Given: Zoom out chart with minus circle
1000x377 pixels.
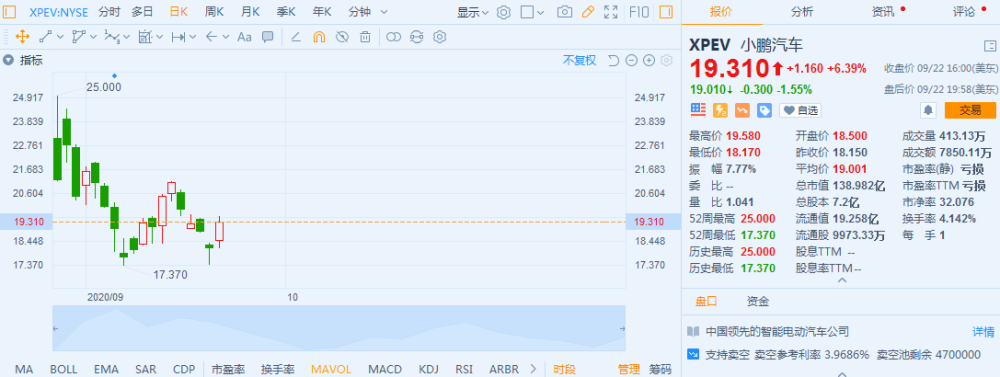Looking at the screenshot, I should (631, 61).
